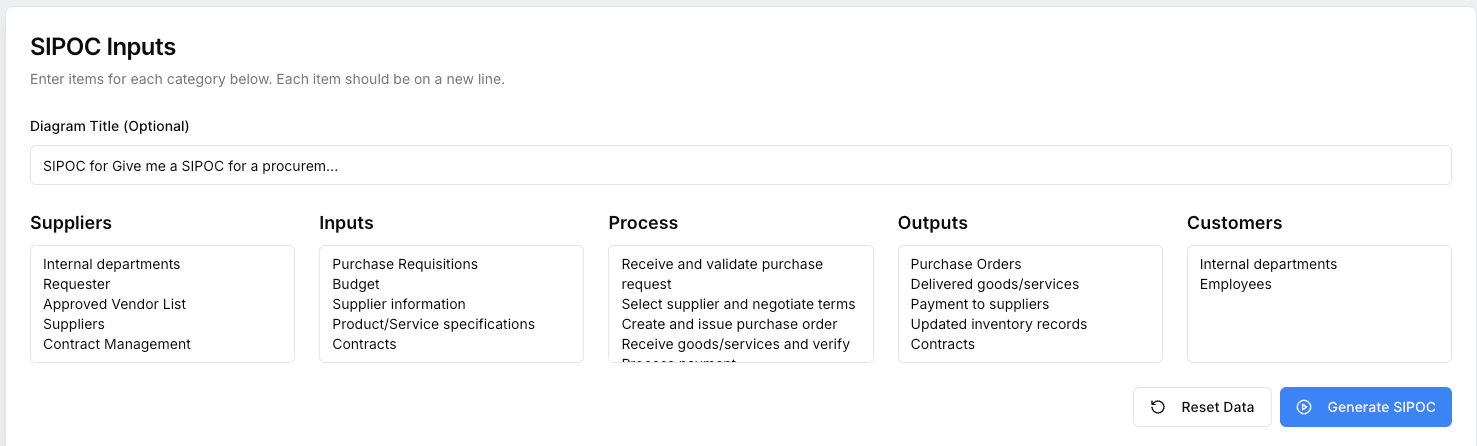Image resolution: width=1477 pixels, height=446 pixels.
Task: Click the reset arrow icon in Reset Data
Action: 1158,407
